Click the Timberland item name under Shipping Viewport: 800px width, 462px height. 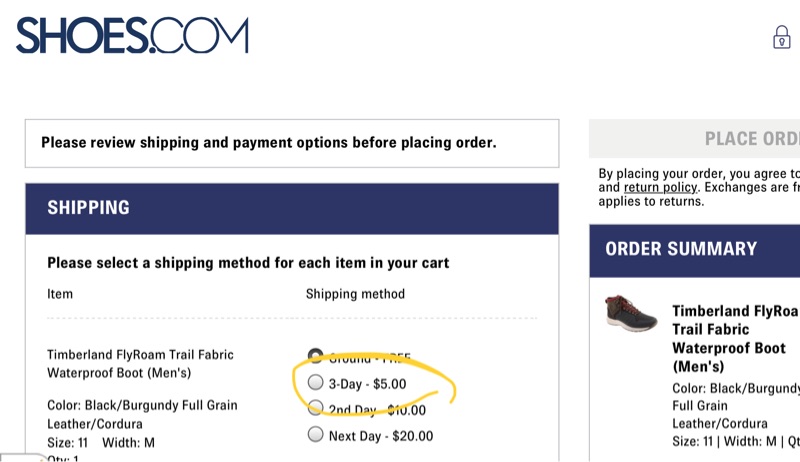coord(140,363)
